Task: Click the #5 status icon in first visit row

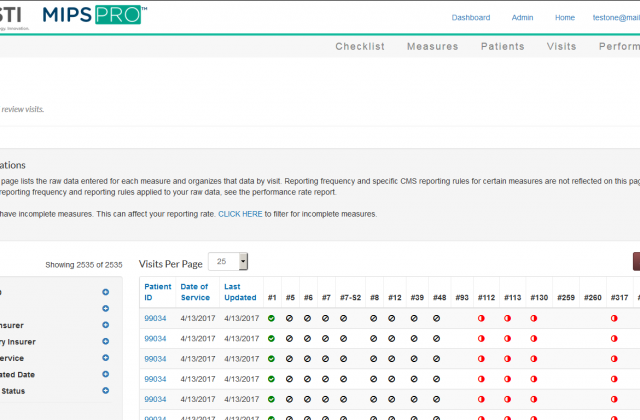Action: pyautogui.click(x=289, y=317)
